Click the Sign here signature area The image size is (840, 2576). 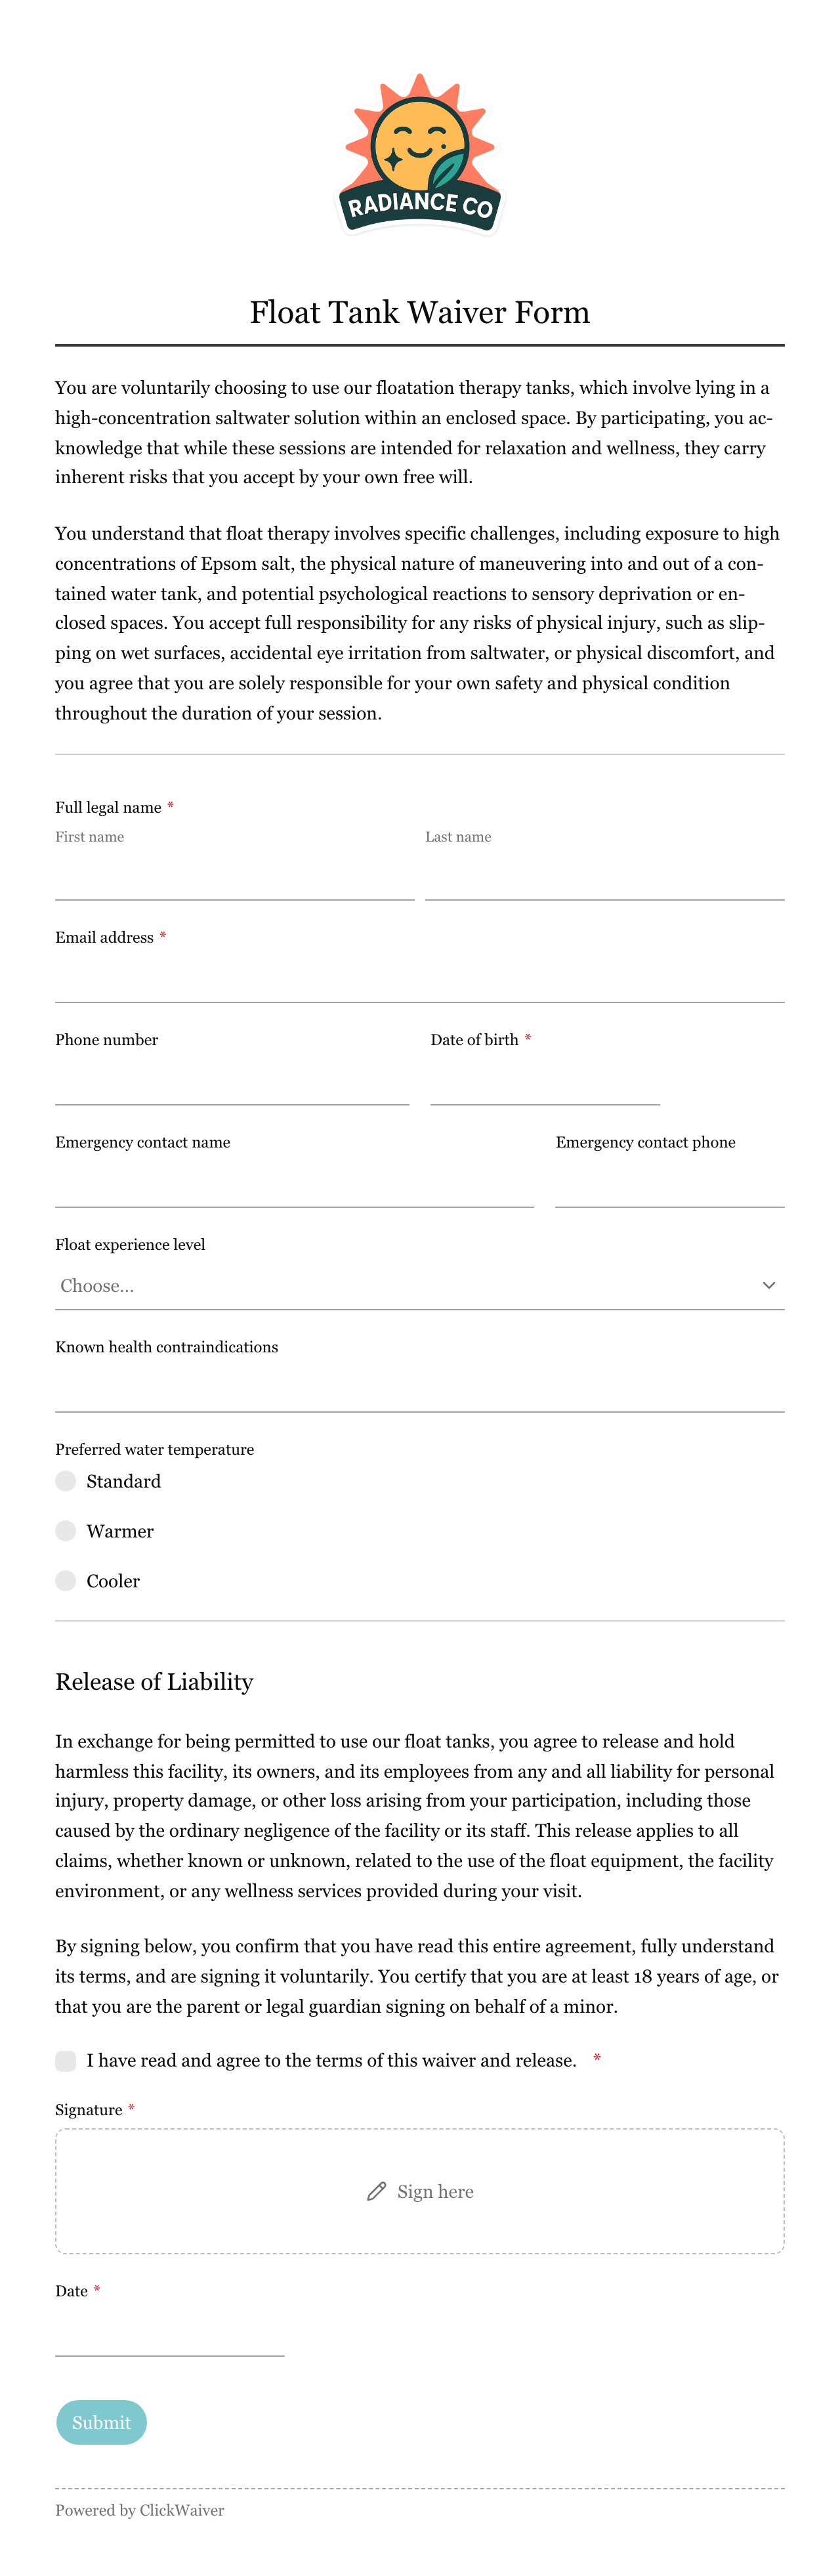420,2191
